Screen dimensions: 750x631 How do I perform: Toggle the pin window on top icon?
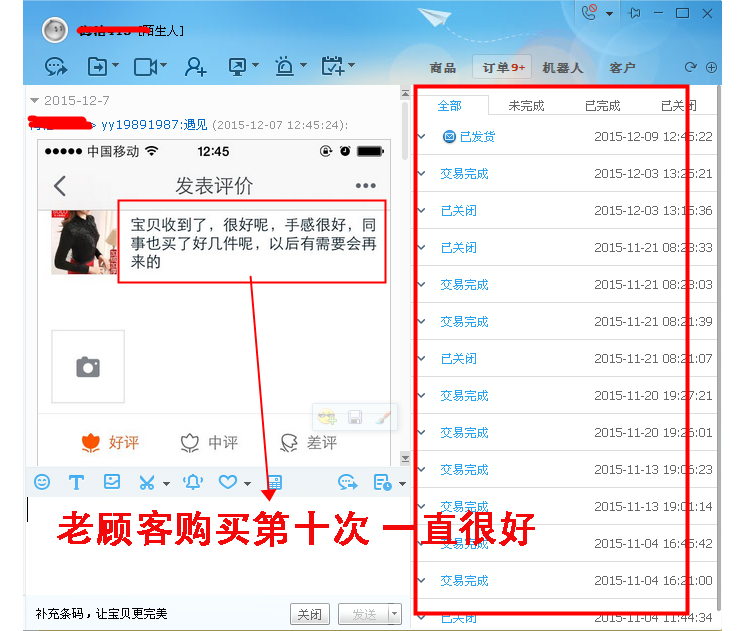(635, 13)
